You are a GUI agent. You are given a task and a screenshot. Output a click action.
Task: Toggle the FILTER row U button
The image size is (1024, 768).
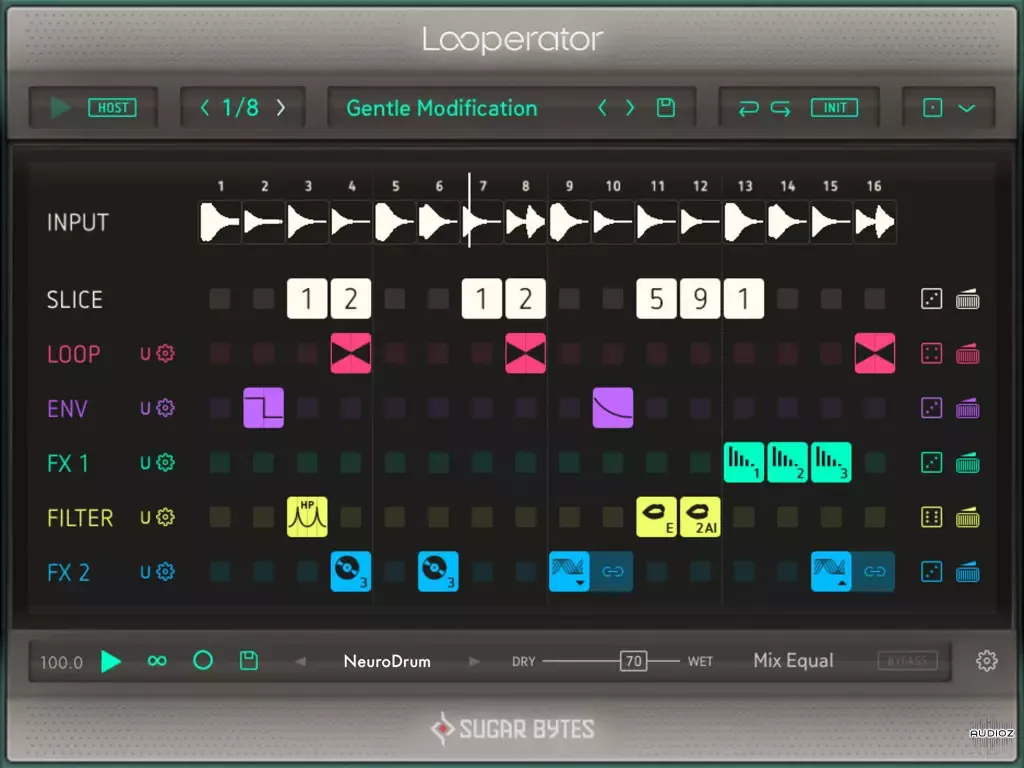pos(145,518)
